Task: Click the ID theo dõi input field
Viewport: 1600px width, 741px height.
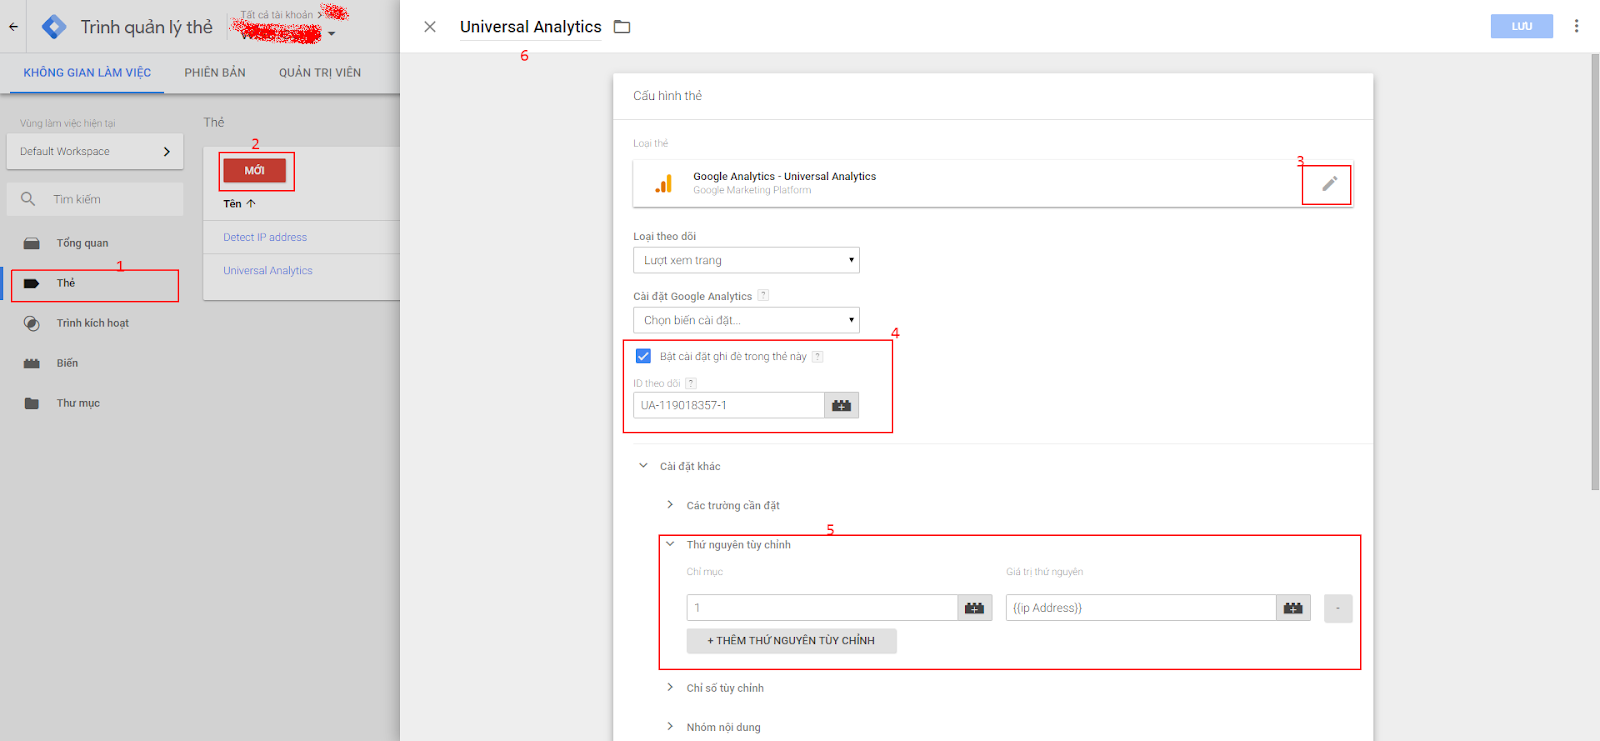Action: pyautogui.click(x=729, y=405)
